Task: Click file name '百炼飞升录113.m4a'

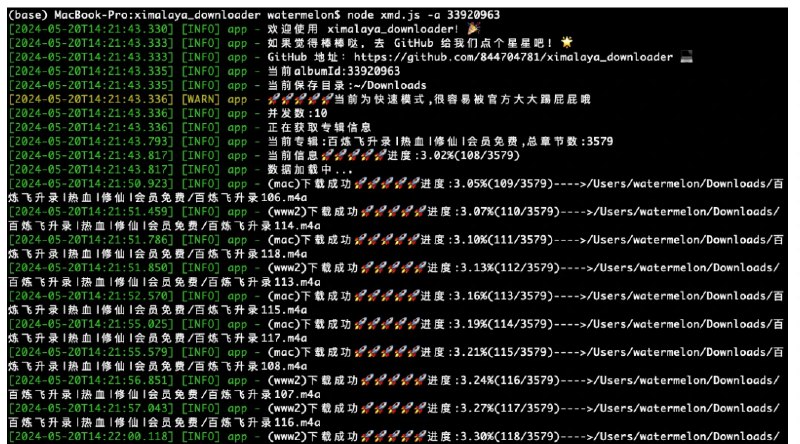Action: (264, 282)
